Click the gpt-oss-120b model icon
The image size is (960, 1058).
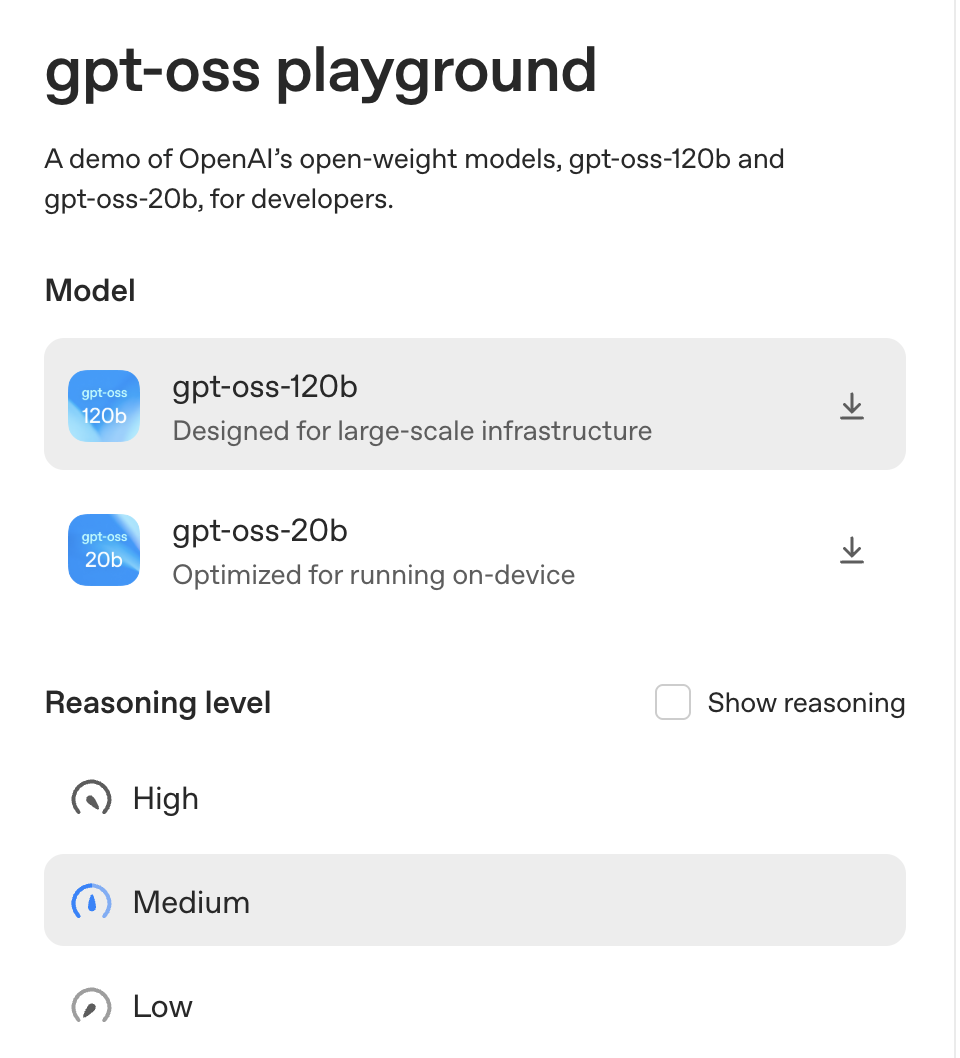104,406
